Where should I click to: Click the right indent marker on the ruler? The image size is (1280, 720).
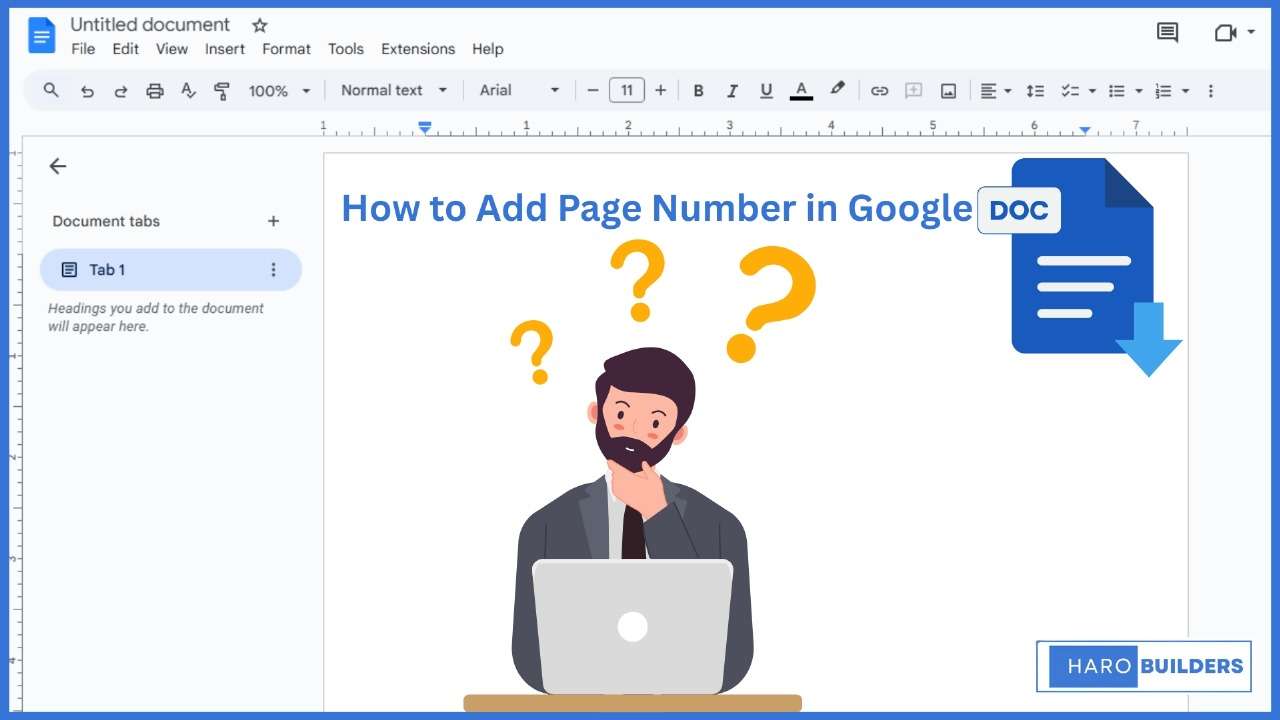(1085, 130)
